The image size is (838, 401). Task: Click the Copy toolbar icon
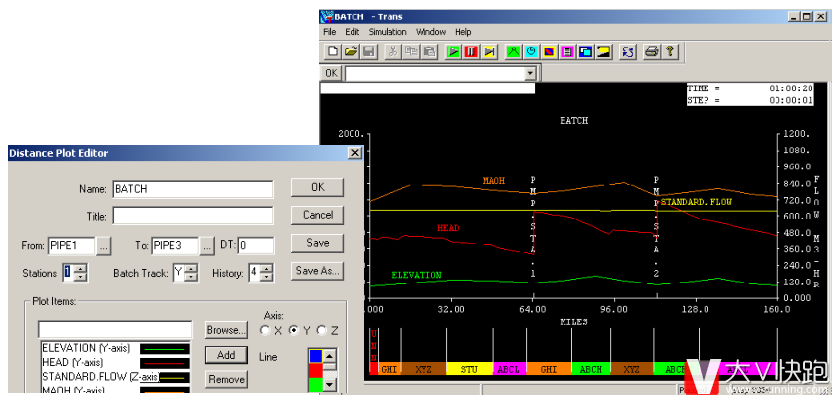coord(411,52)
